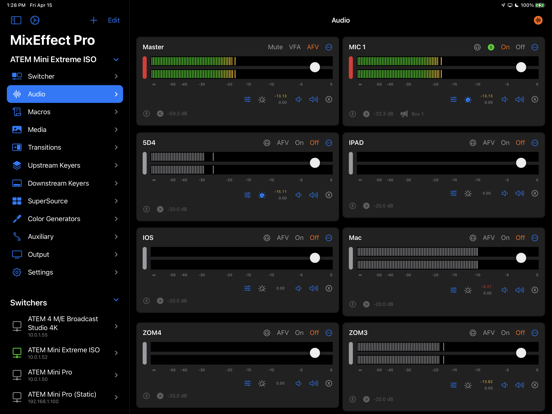Raise IOS volume with loud speaker icon
552x414 pixels.
pyautogui.click(x=313, y=288)
